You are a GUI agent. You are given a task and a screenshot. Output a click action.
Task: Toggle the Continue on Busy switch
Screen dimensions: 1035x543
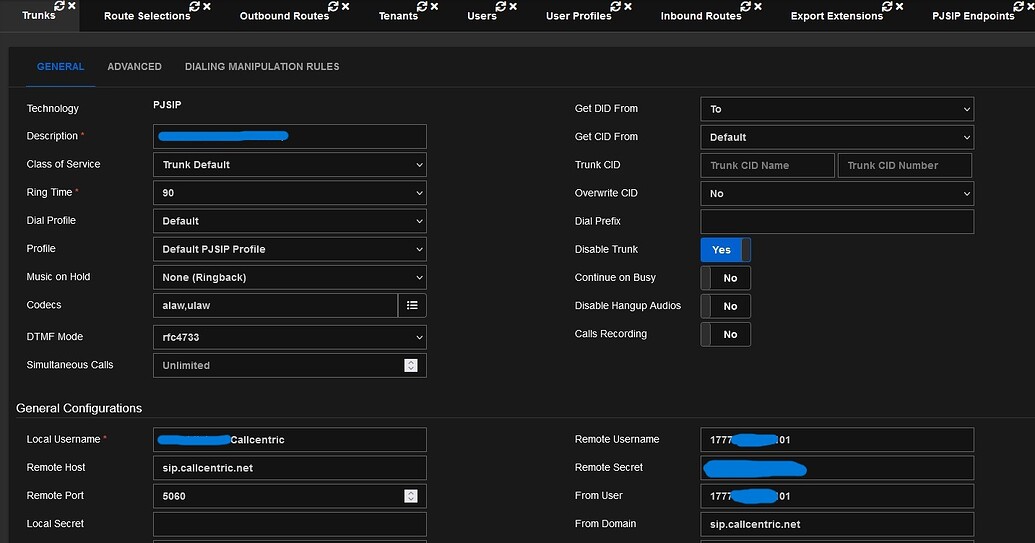pyautogui.click(x=725, y=278)
